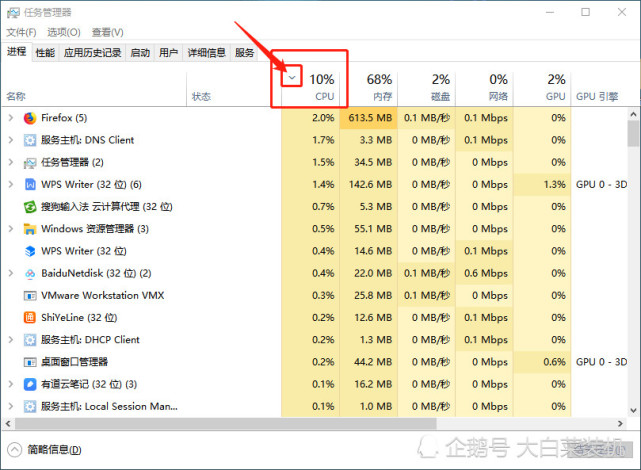This screenshot has width=641, height=470.
Task: Switch to the 服务 tab
Action: tap(244, 53)
